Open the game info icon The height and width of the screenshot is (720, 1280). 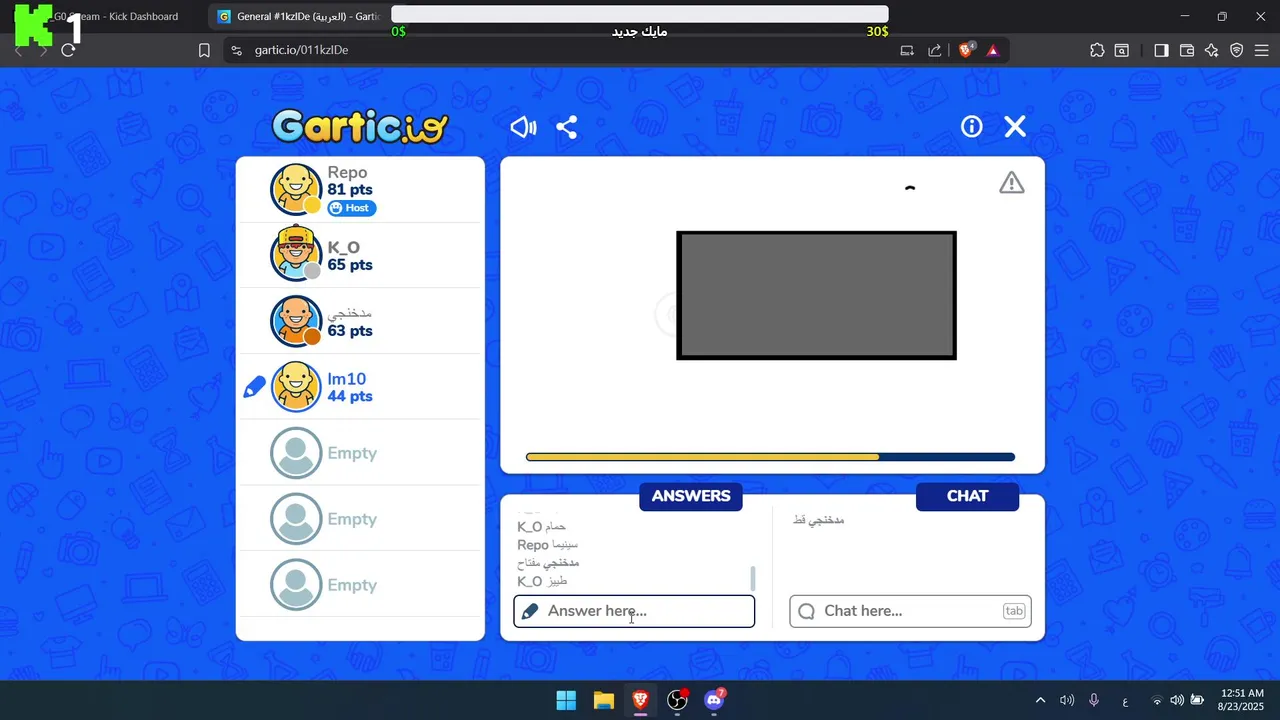[x=972, y=126]
